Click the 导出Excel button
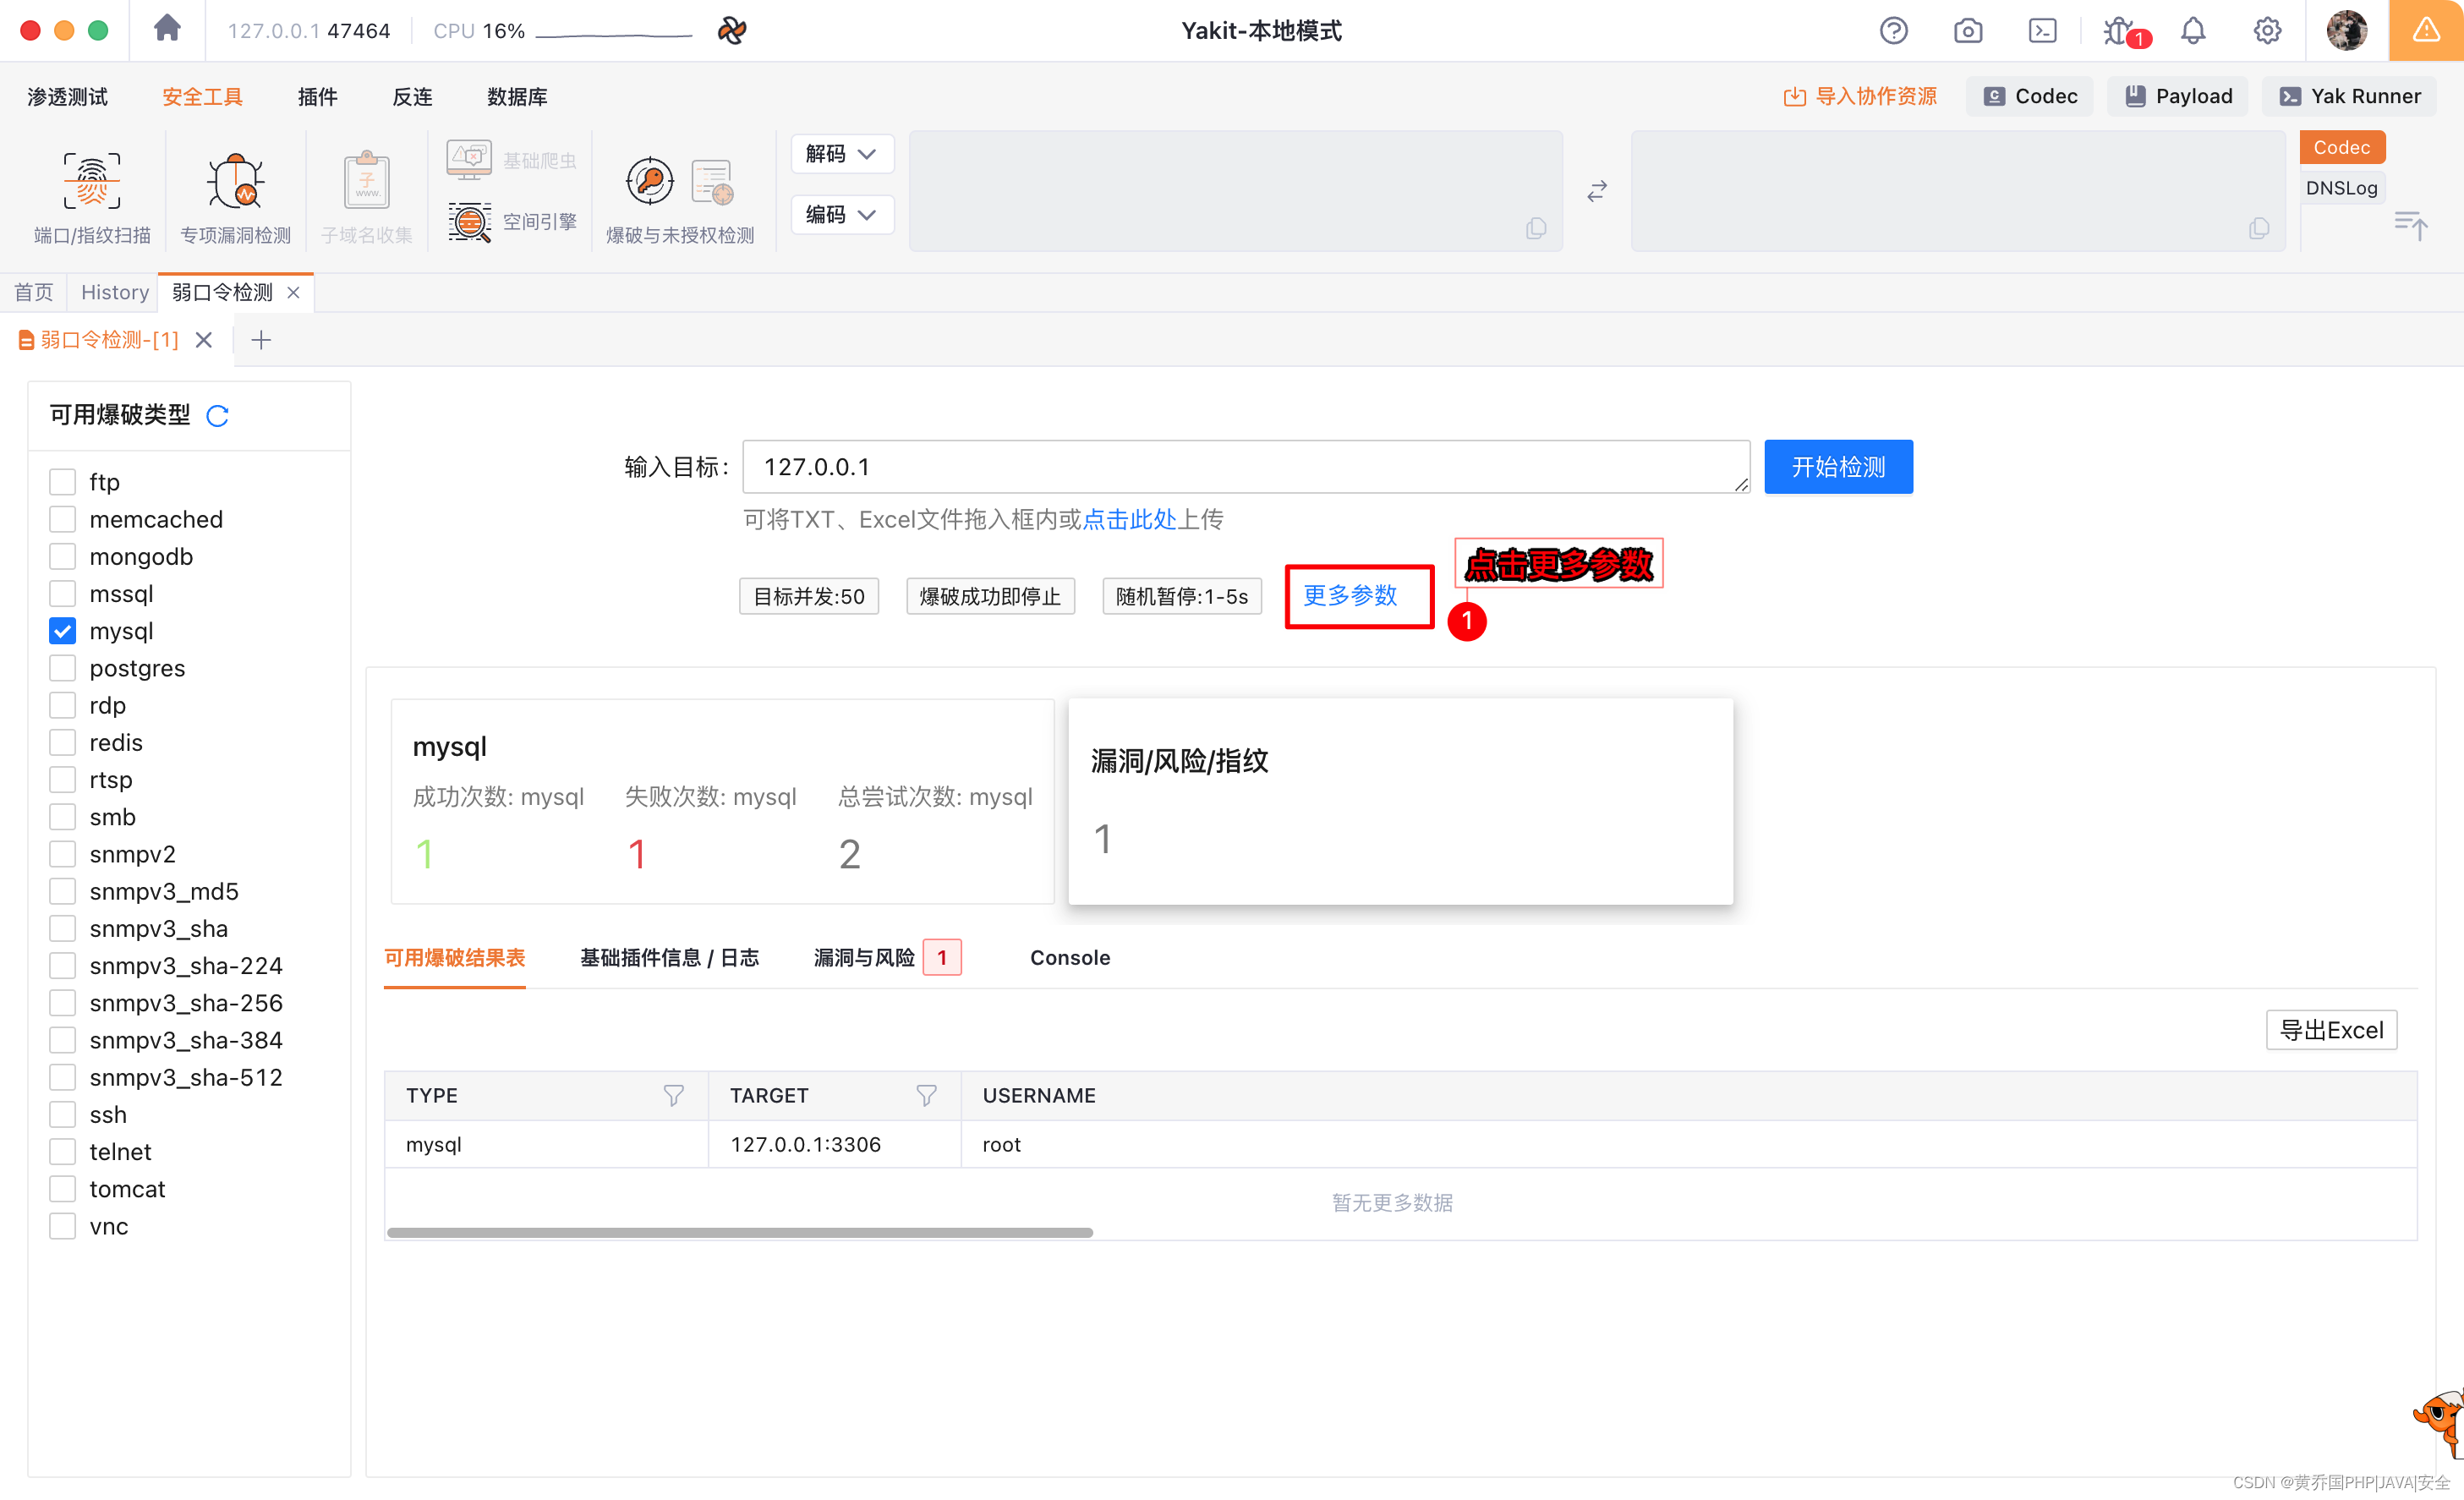The width and height of the screenshot is (2464, 1500). click(x=2331, y=1030)
